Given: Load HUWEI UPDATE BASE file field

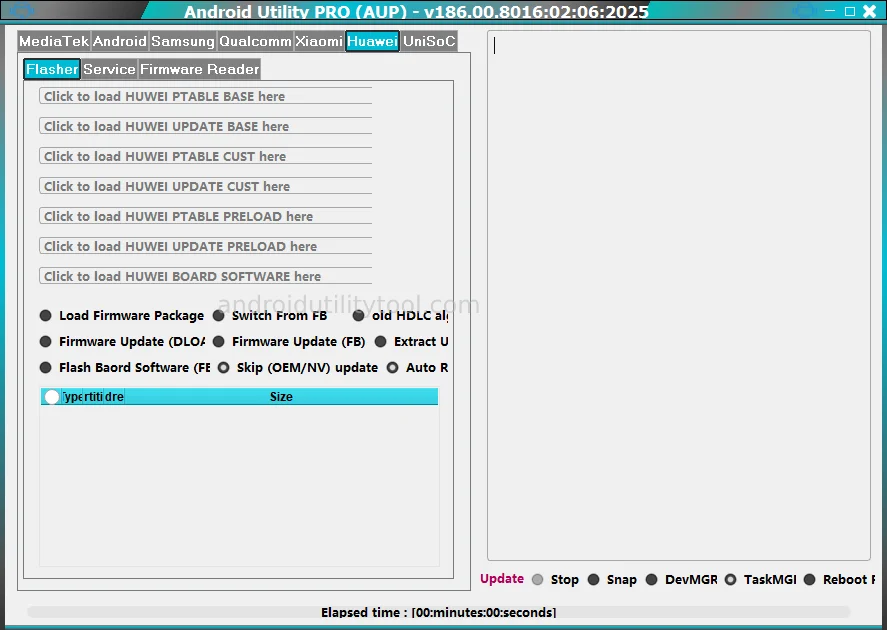Looking at the screenshot, I should [x=205, y=126].
